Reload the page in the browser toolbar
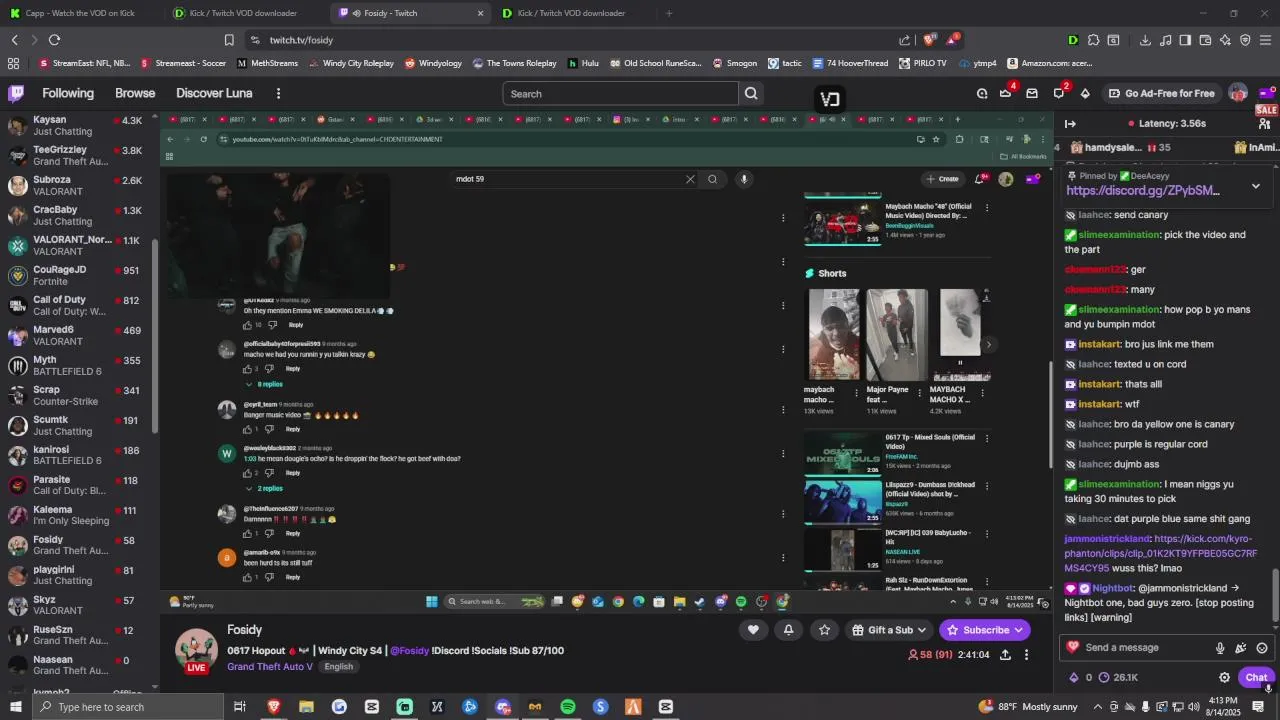1280x720 pixels. pyautogui.click(x=54, y=40)
